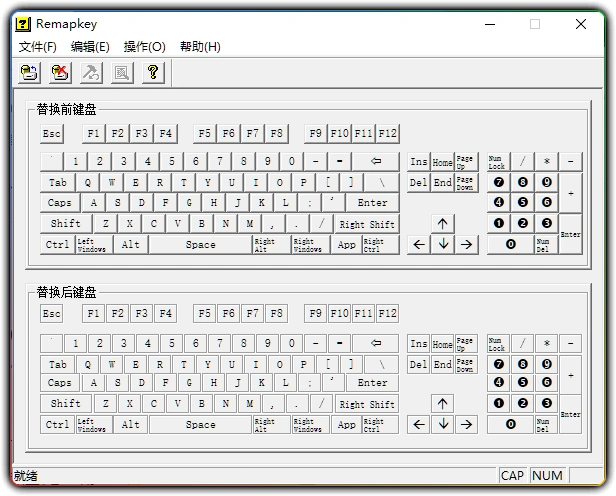Click Caps key on 替换前键盘

point(60,203)
